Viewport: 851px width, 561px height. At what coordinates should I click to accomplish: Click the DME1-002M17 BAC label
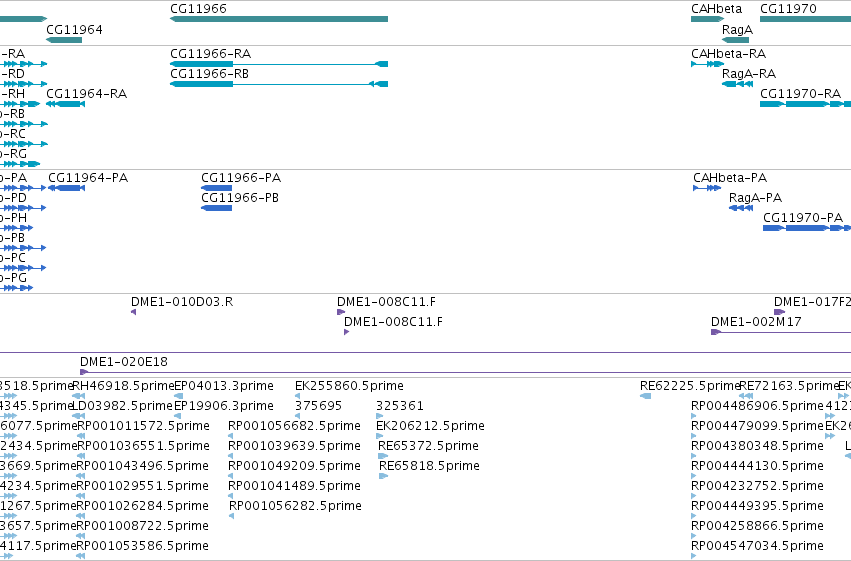coord(756,322)
